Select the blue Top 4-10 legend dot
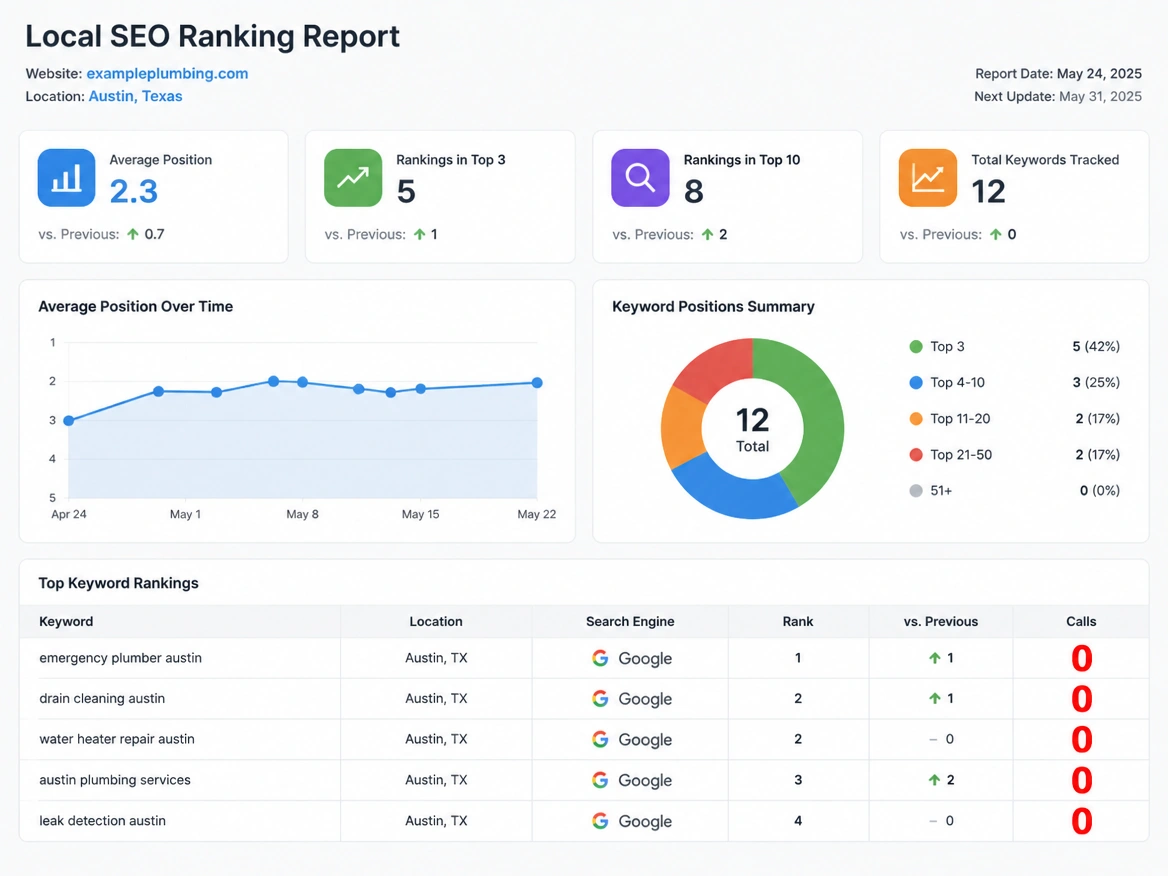 pyautogui.click(x=916, y=382)
